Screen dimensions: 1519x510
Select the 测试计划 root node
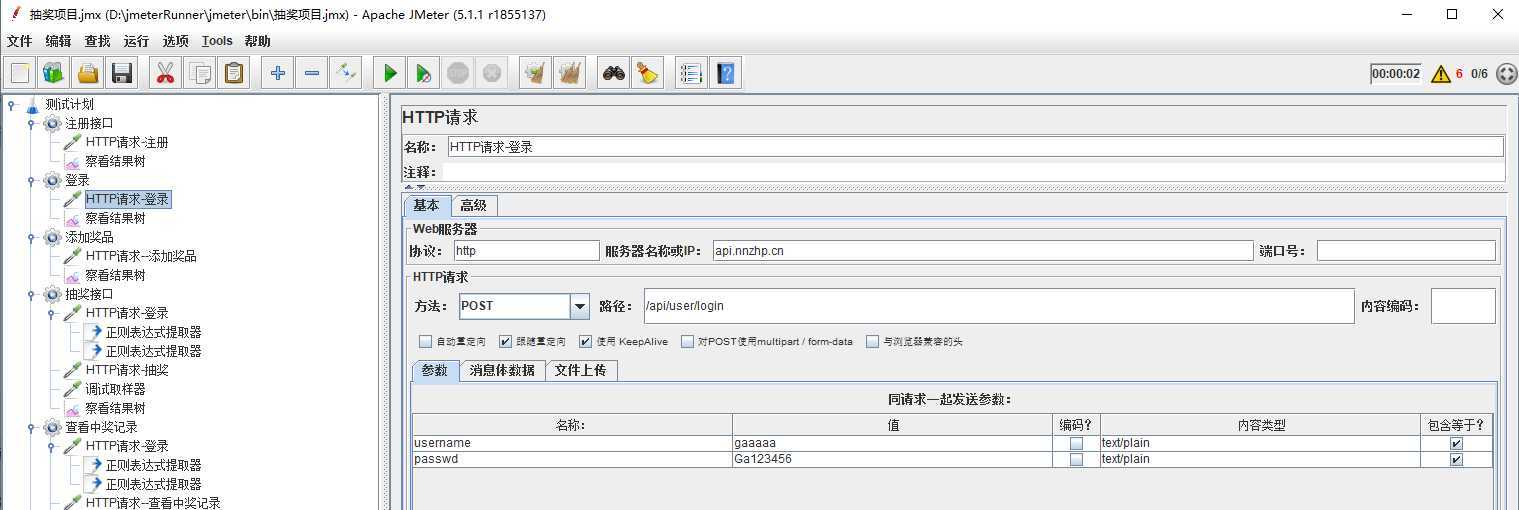tap(69, 104)
